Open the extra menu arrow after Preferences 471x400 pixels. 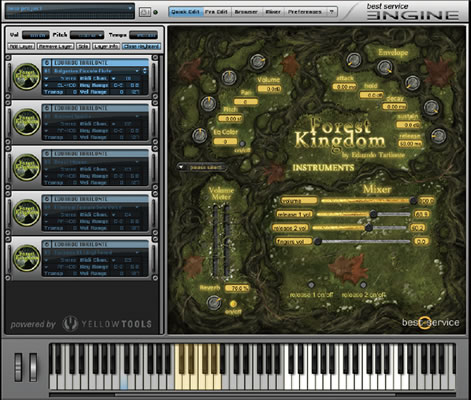tap(331, 12)
